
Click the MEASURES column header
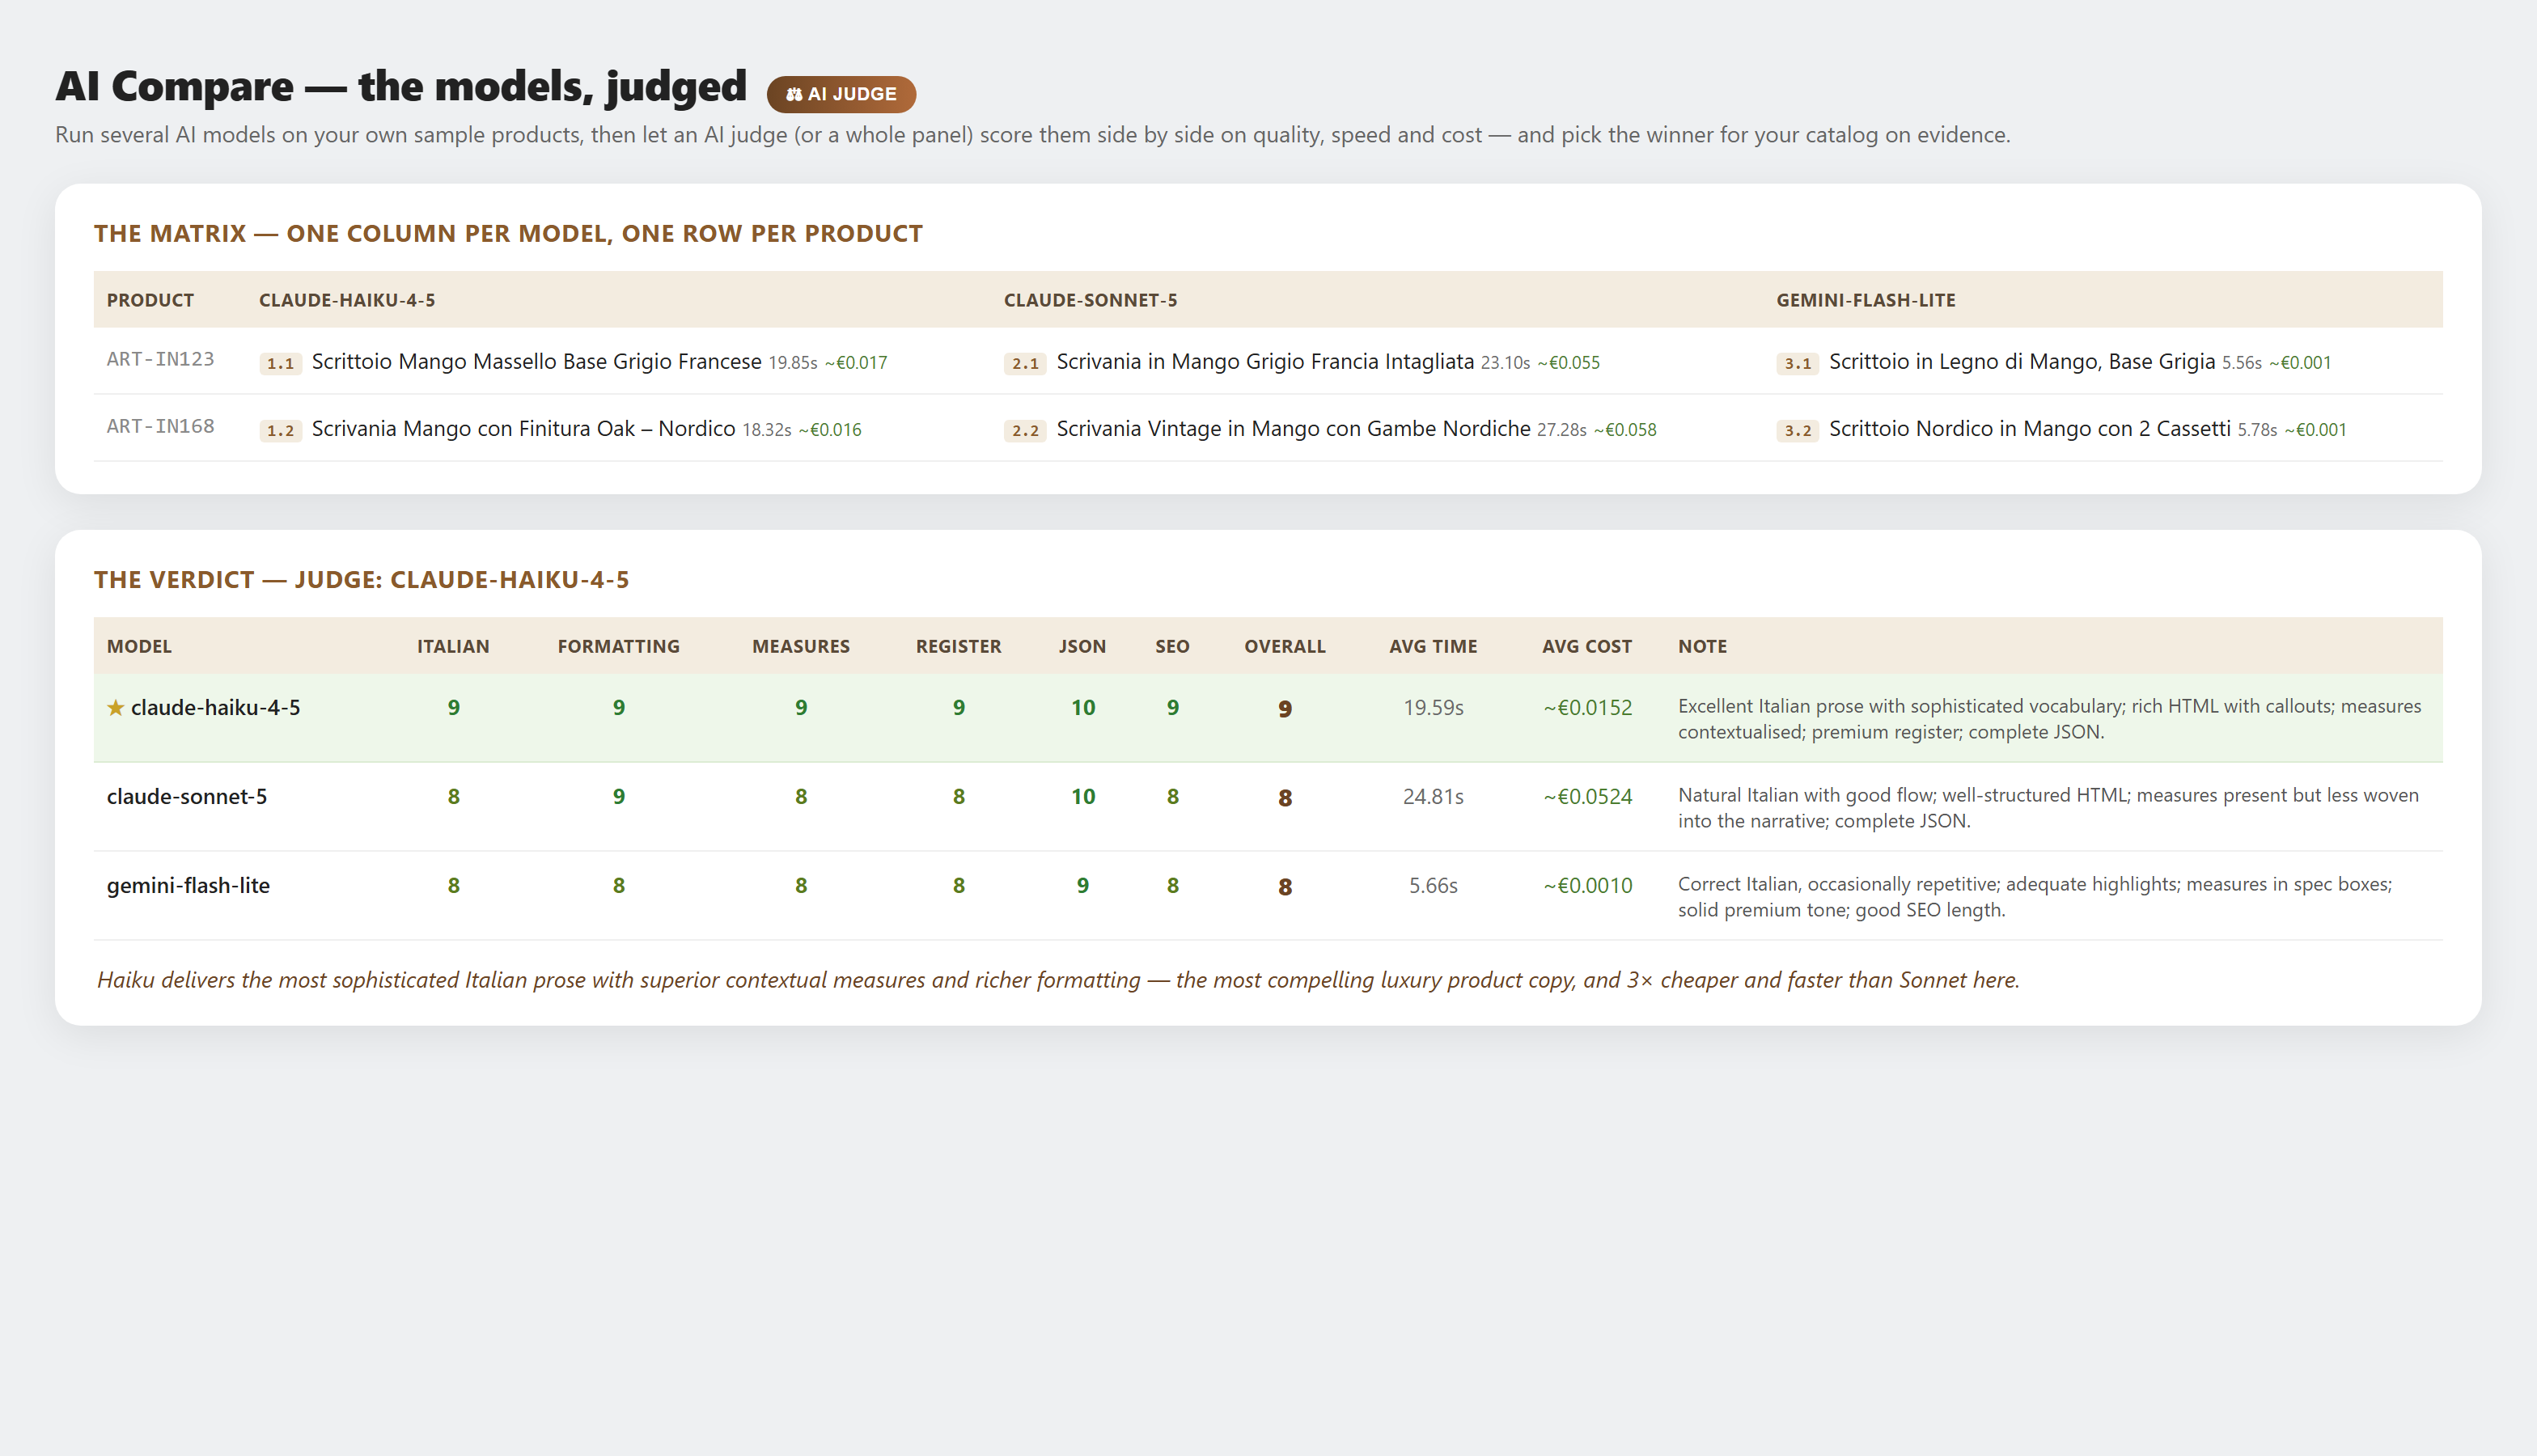tap(801, 646)
